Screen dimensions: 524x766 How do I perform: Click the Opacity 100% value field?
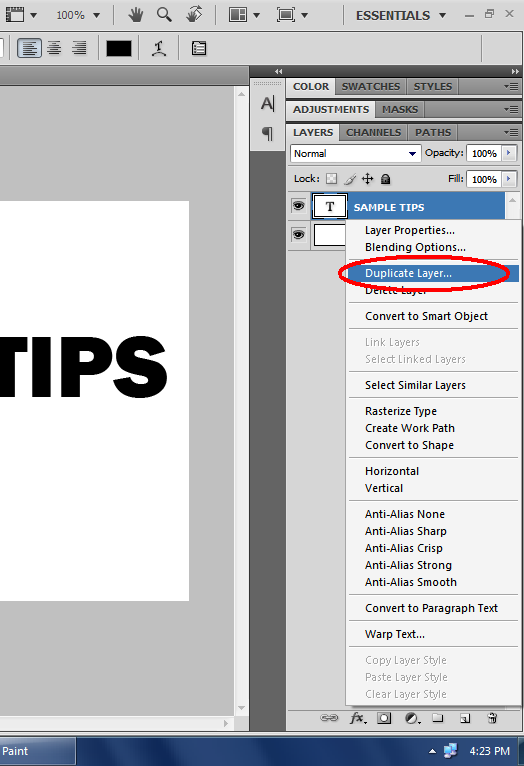click(484, 153)
